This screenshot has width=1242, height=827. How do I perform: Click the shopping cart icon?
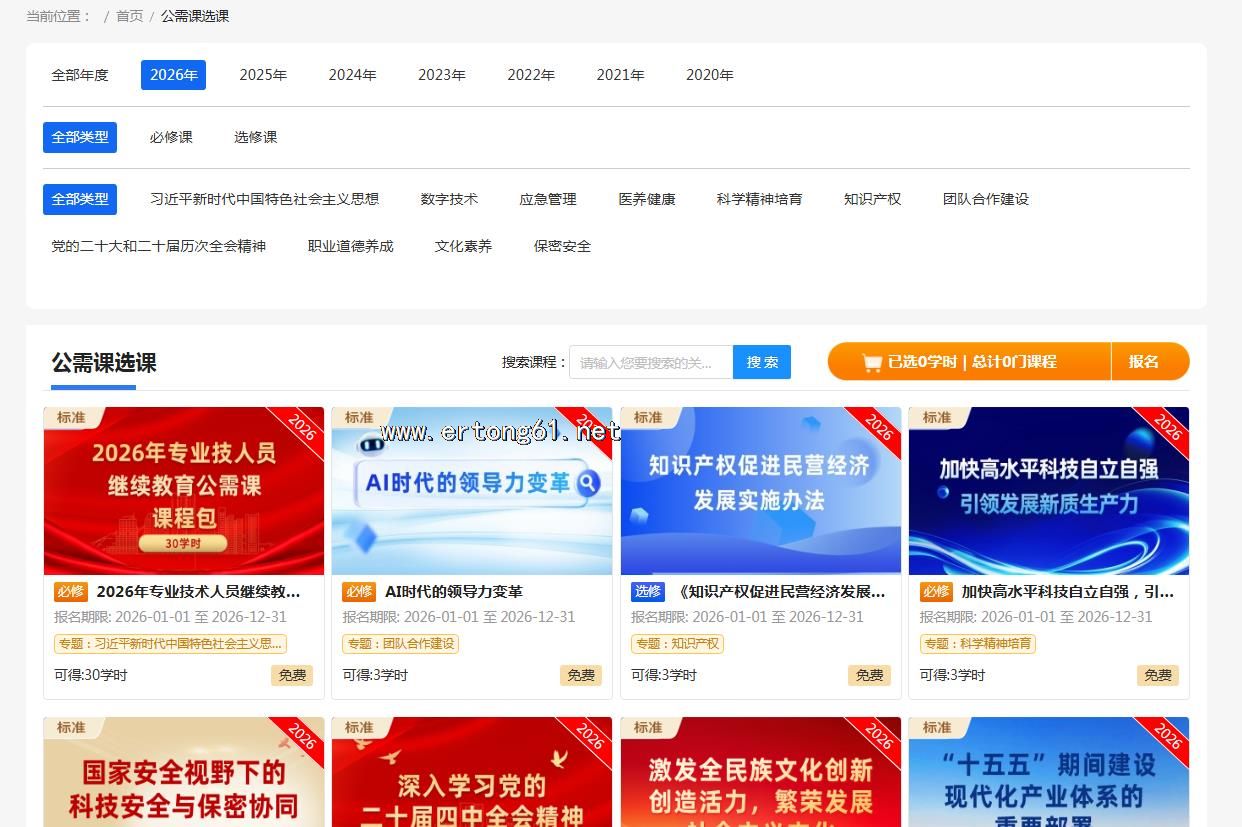click(x=872, y=362)
